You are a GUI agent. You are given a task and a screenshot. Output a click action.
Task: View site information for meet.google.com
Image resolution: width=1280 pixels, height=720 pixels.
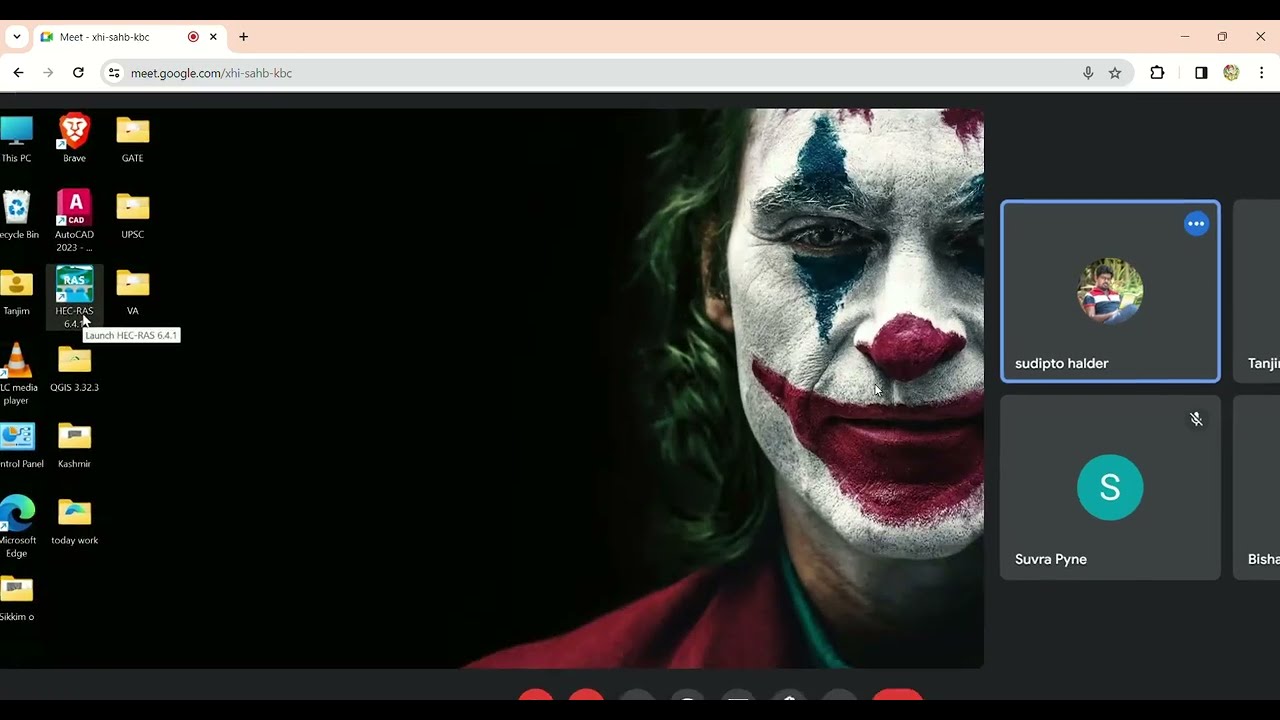coord(114,73)
